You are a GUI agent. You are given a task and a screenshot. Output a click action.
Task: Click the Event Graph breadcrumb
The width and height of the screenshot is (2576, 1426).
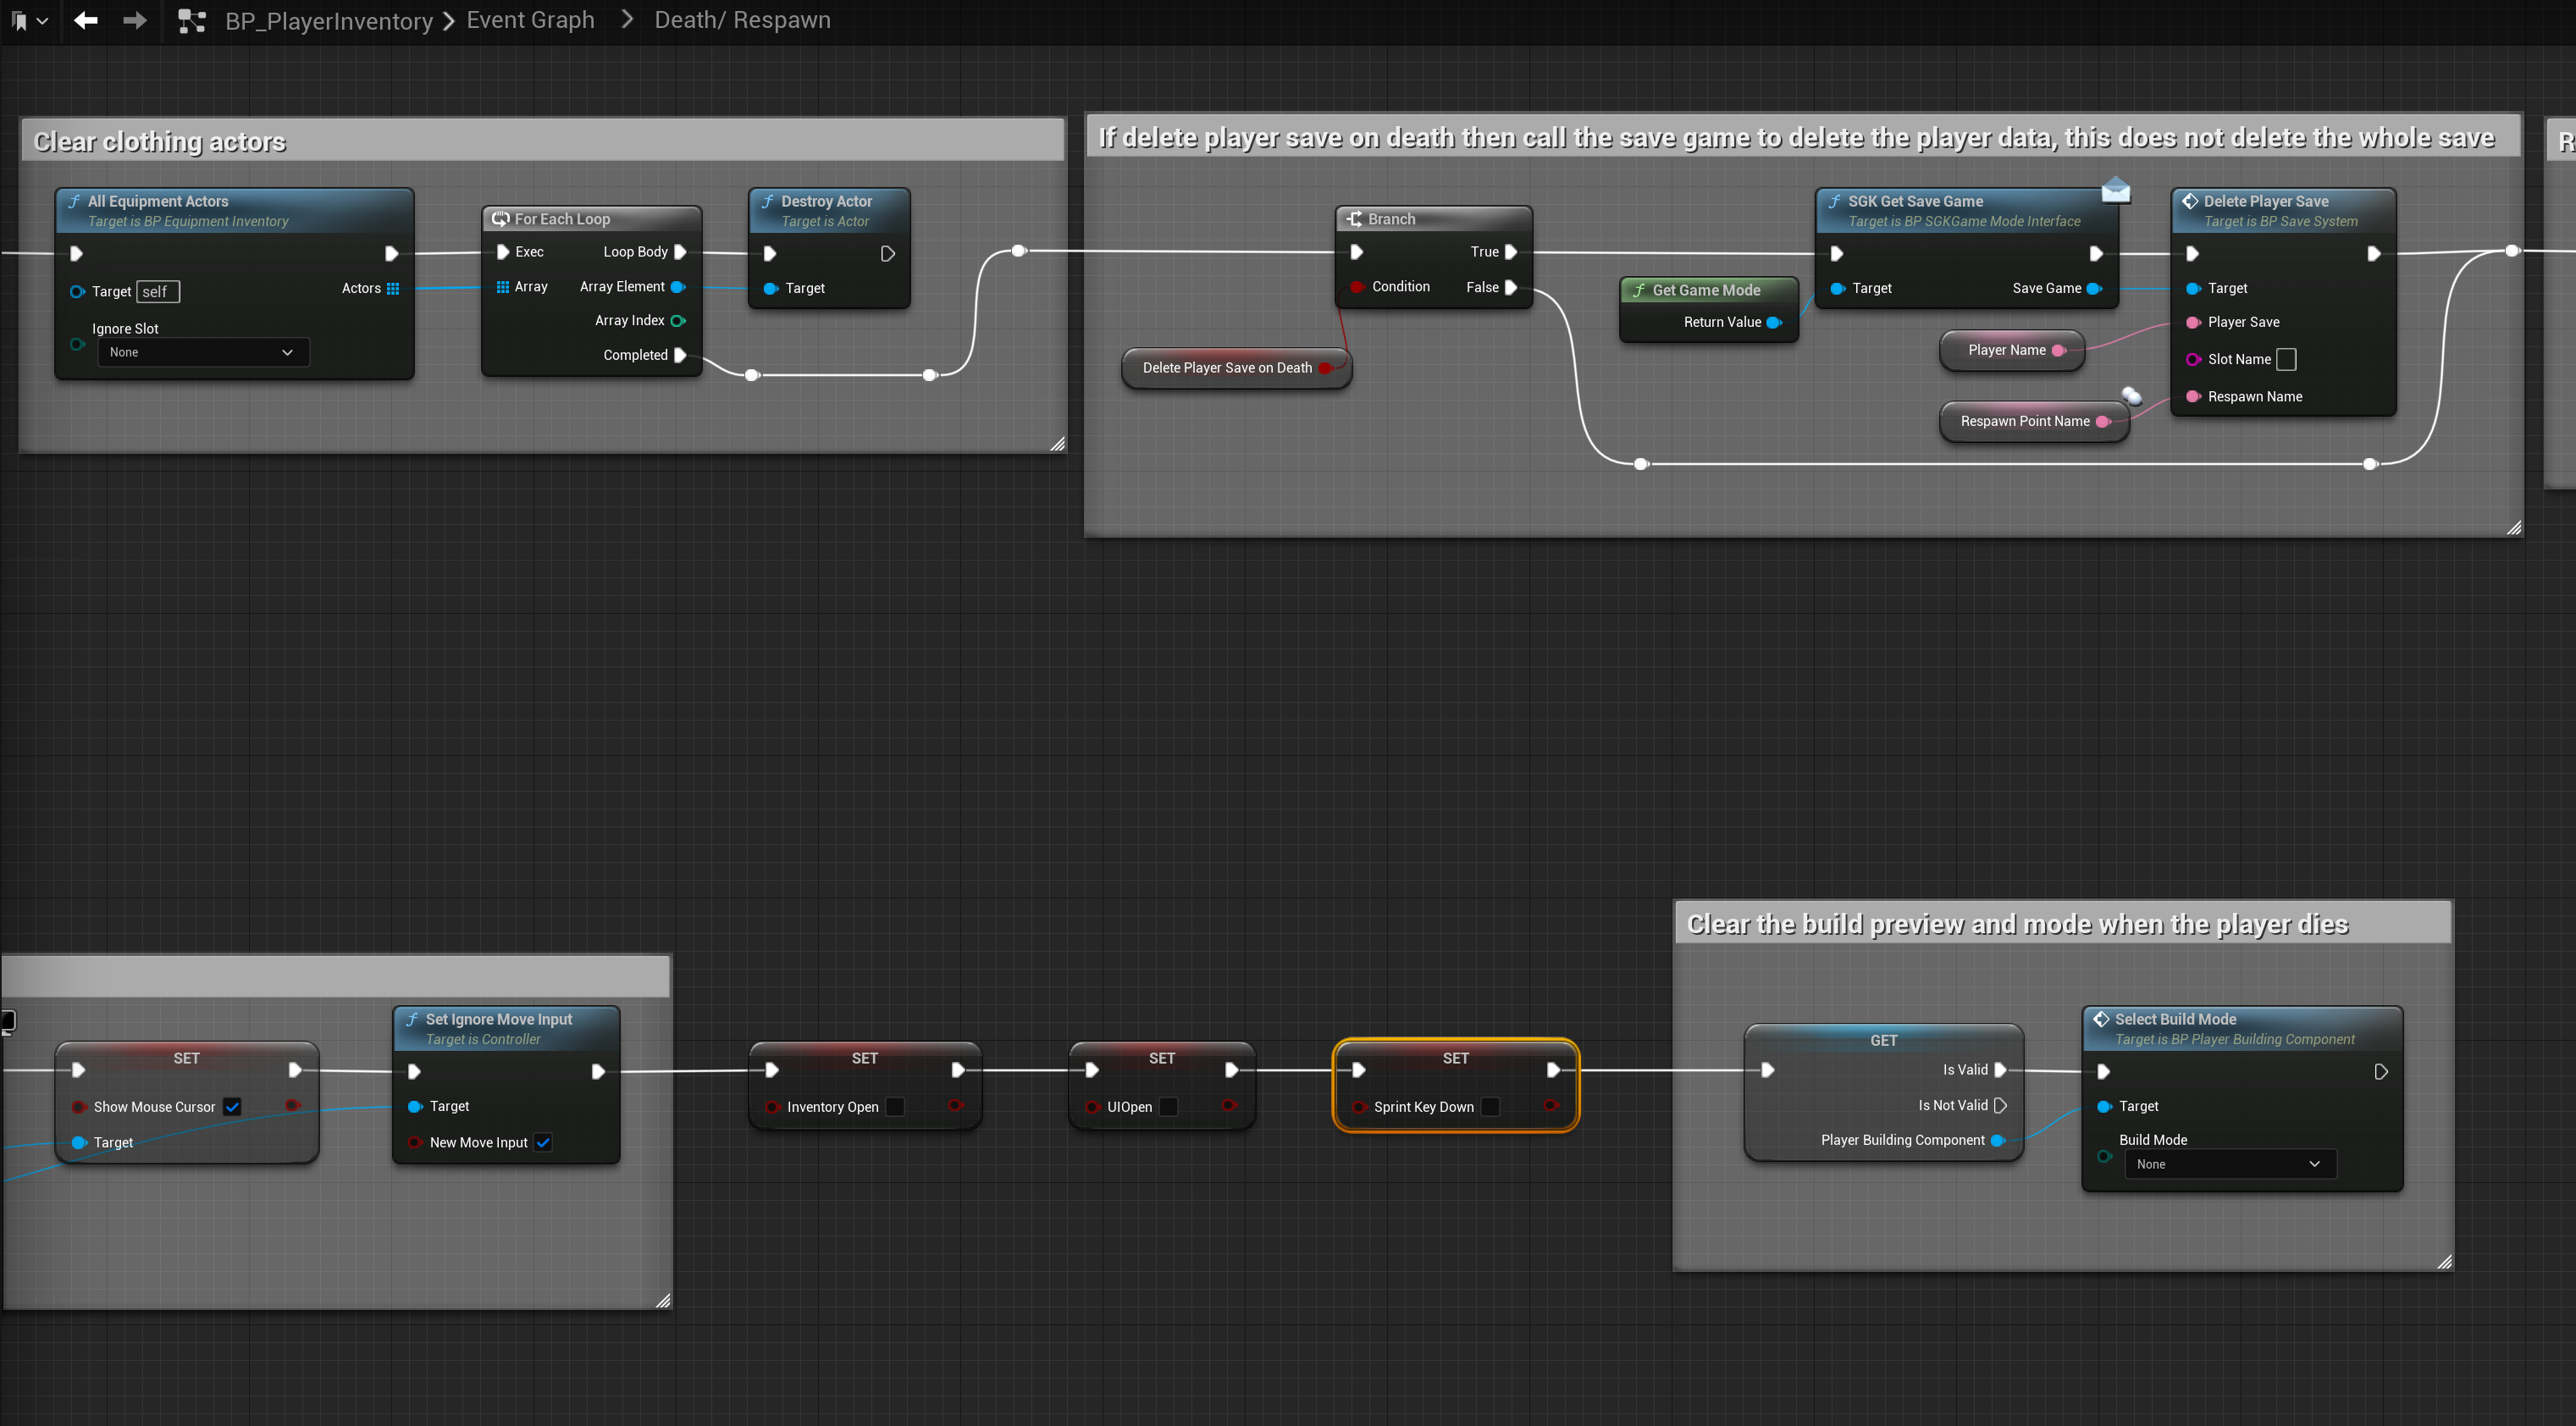(530, 20)
